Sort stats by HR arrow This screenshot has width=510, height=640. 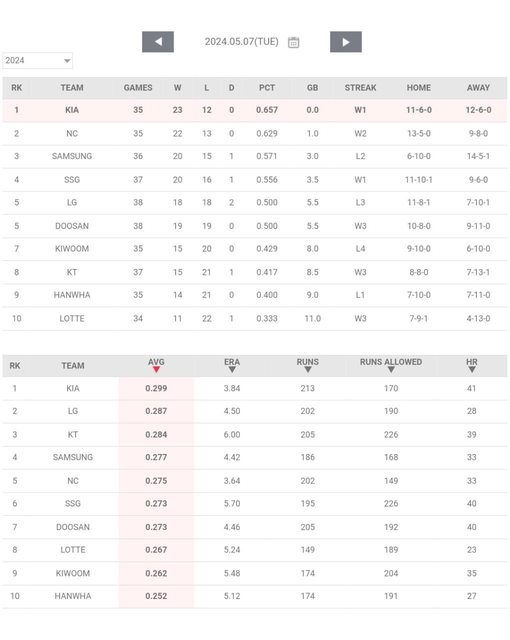(472, 370)
